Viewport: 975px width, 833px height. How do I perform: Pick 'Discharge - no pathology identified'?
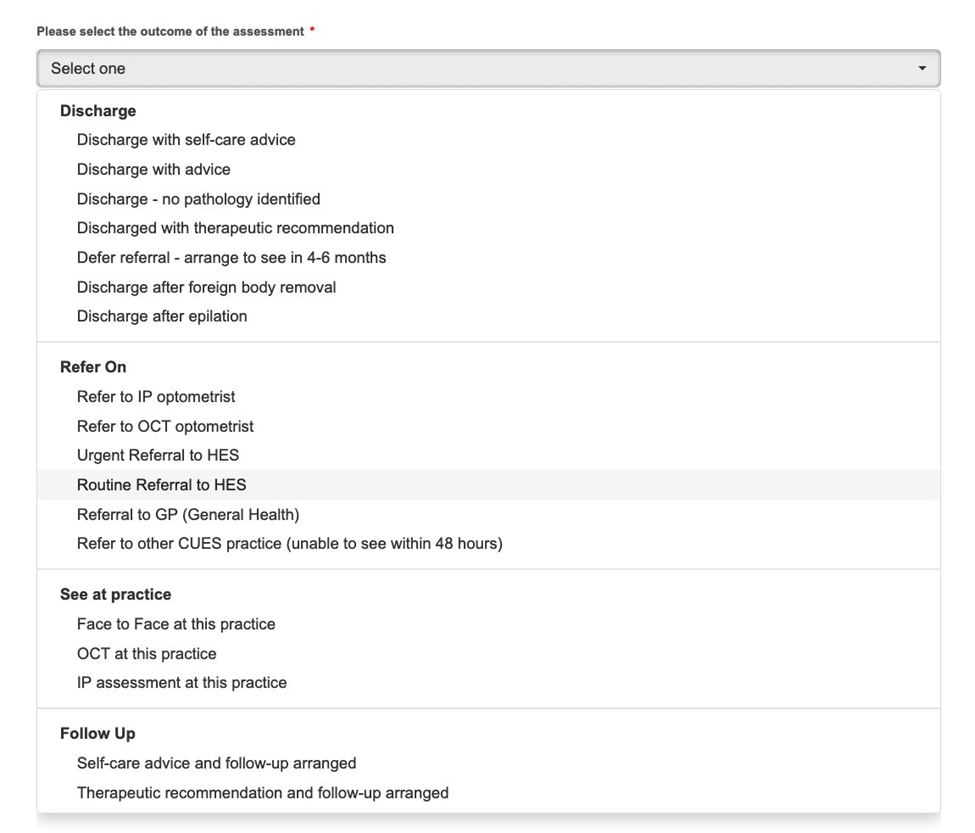tap(488, 199)
